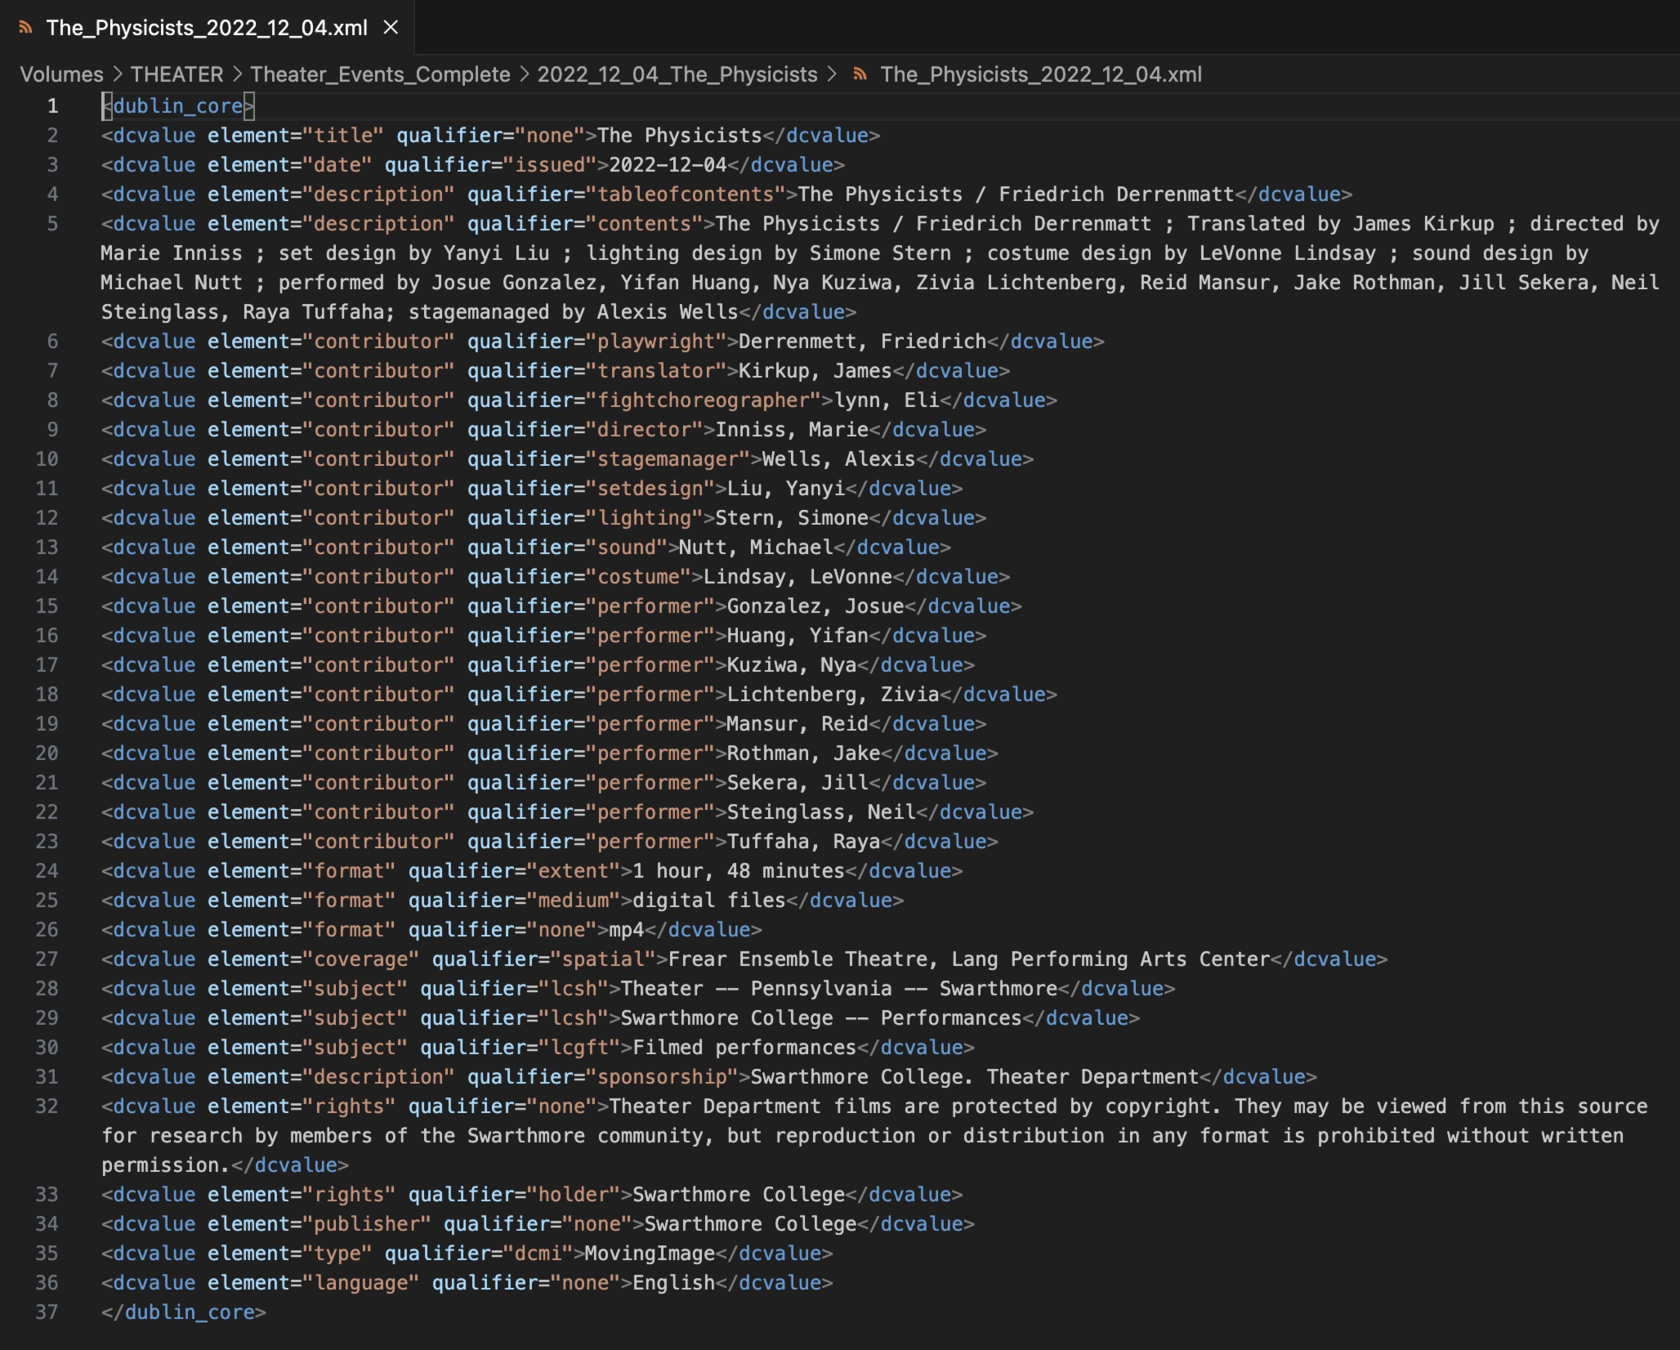Click the closing /dublin_core tag

184,1312
